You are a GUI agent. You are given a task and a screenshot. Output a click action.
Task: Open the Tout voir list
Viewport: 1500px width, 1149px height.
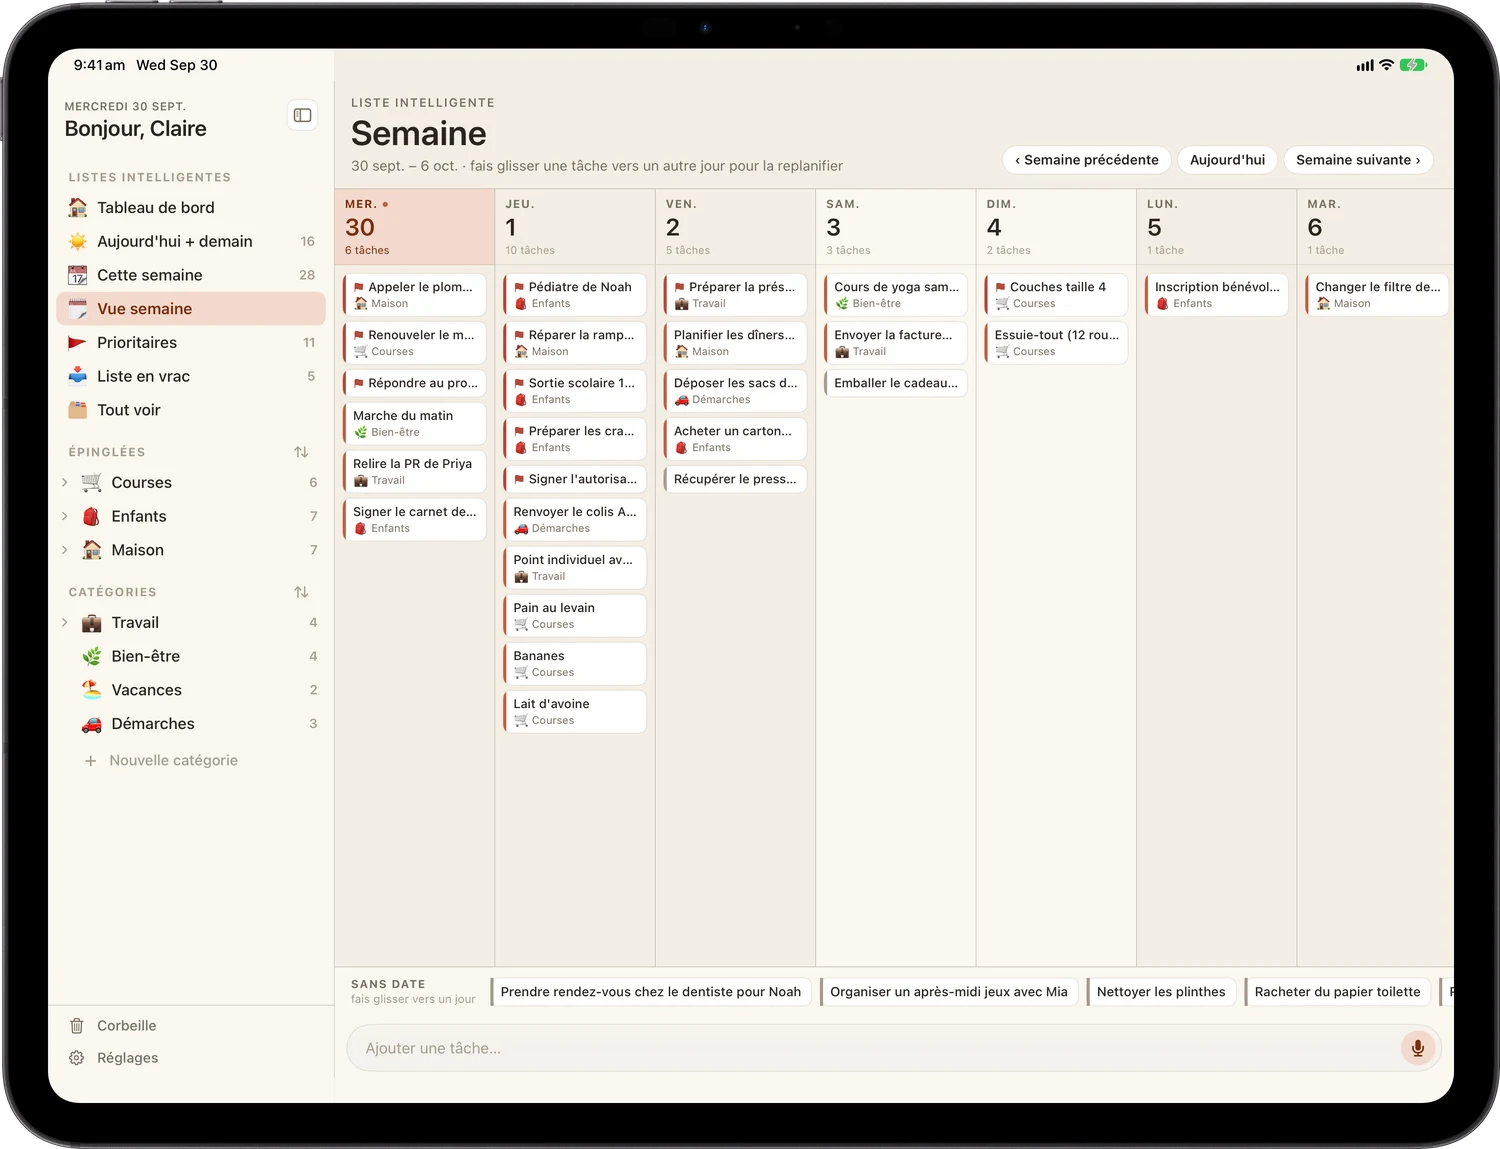coord(191,410)
